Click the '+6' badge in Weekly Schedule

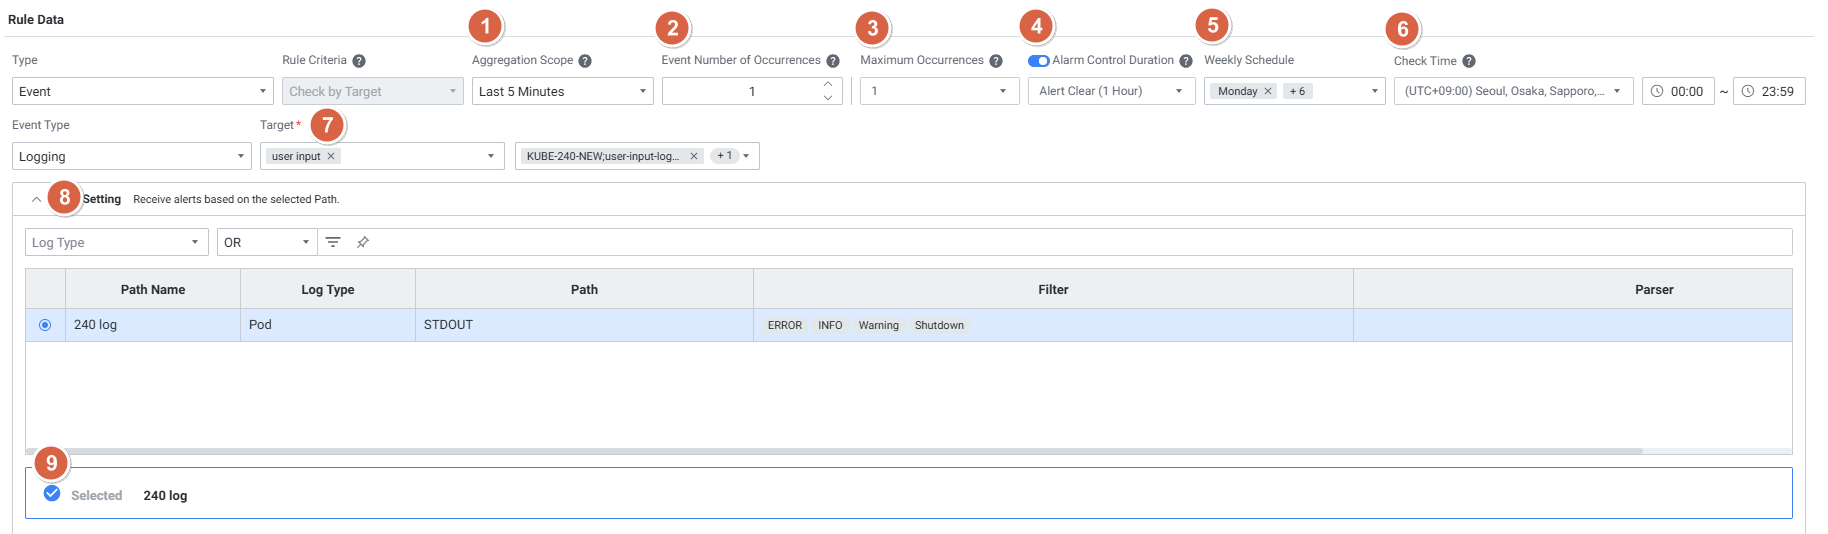[1297, 91]
